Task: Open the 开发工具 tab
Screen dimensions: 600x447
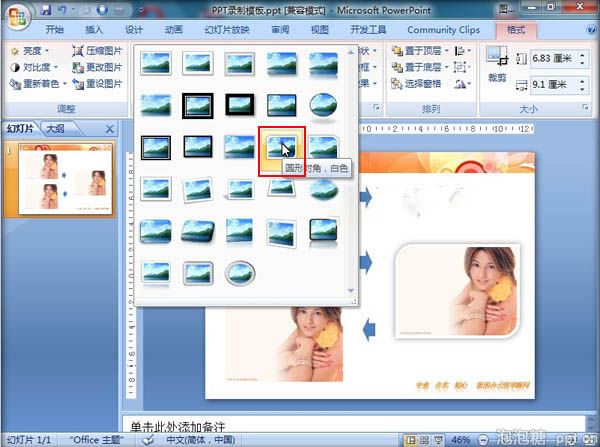Action: [368, 30]
